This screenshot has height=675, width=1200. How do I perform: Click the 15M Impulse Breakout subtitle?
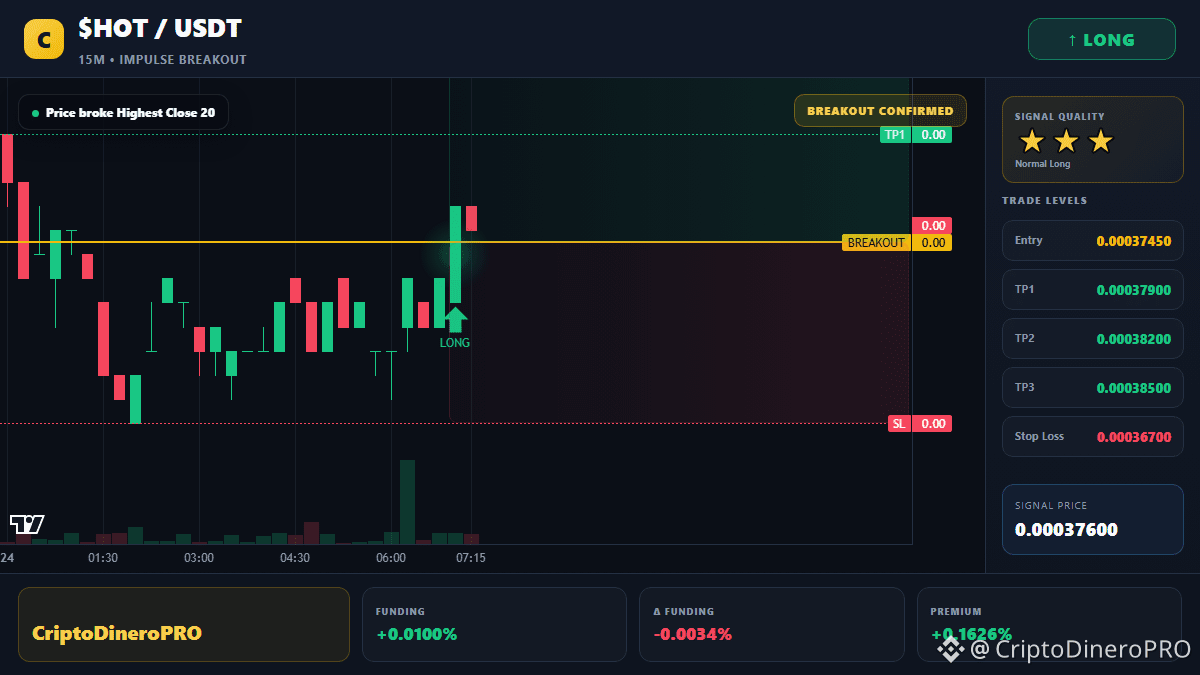(x=162, y=60)
